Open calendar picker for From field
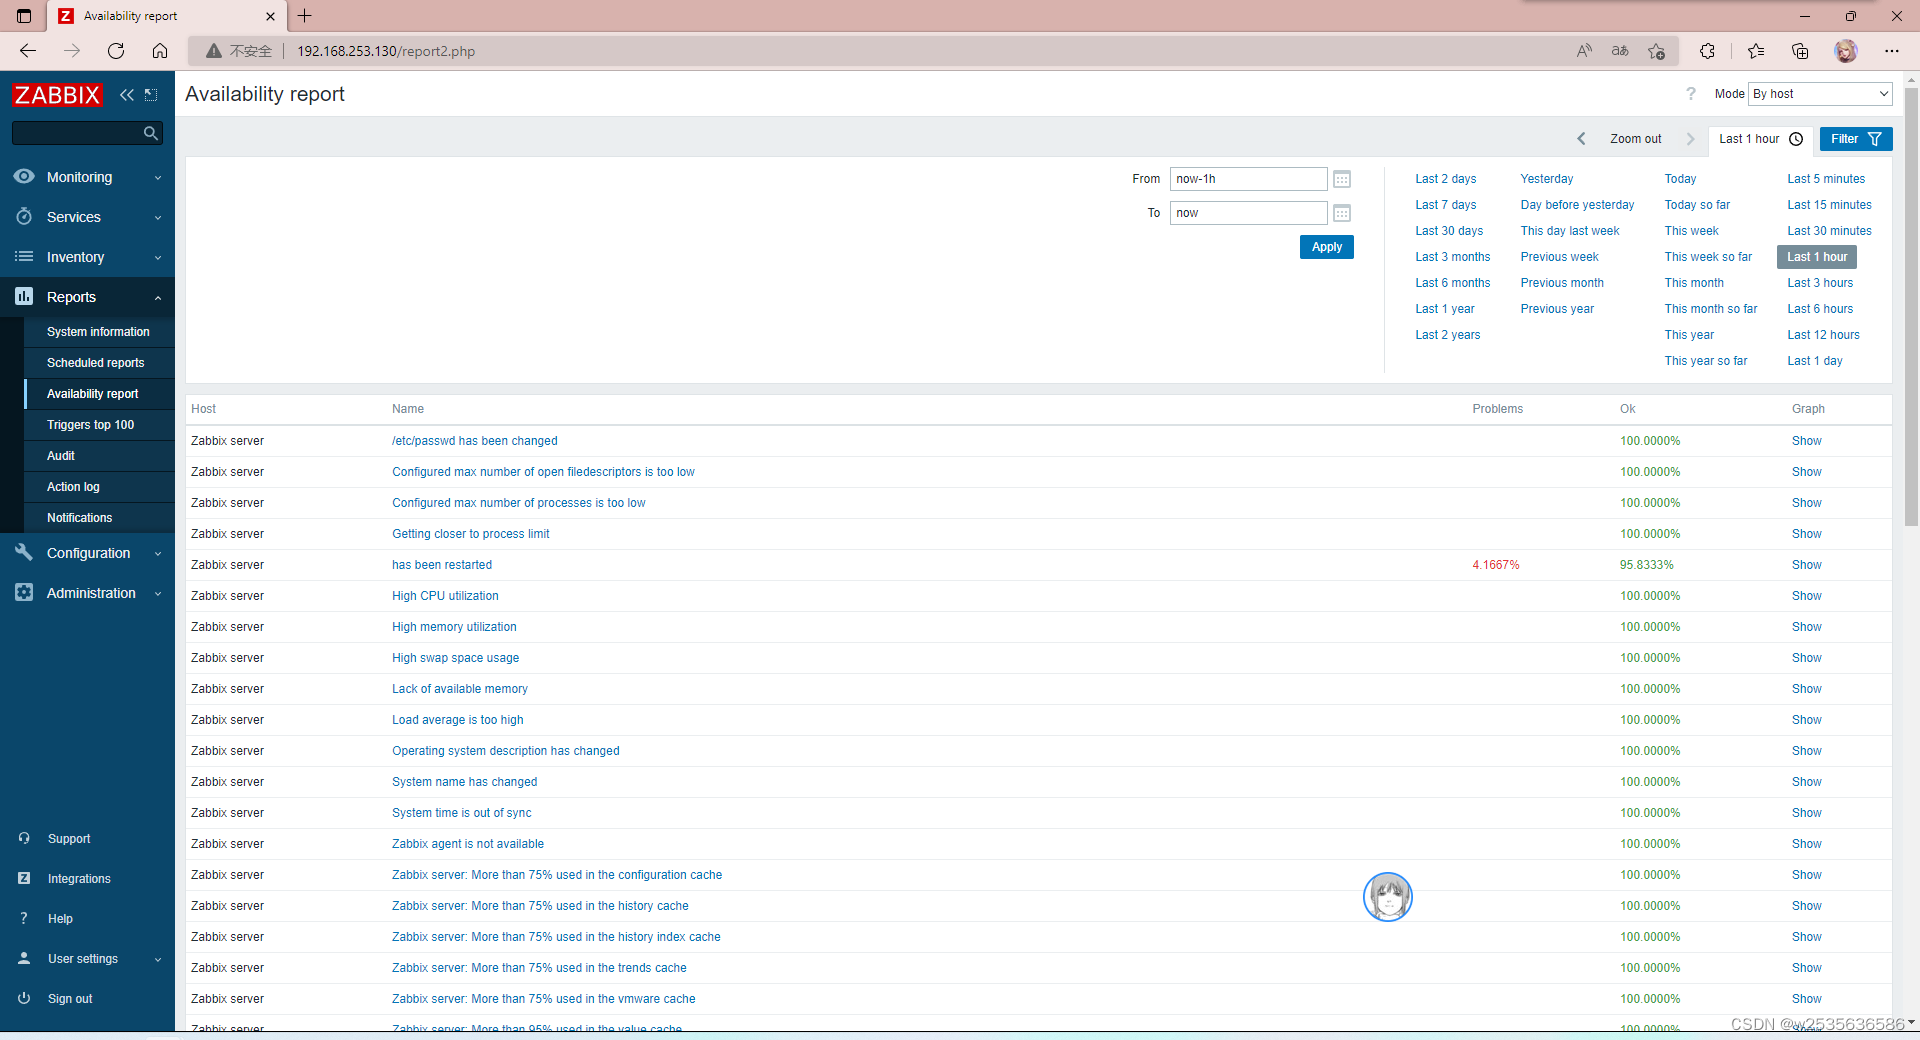 tap(1342, 179)
